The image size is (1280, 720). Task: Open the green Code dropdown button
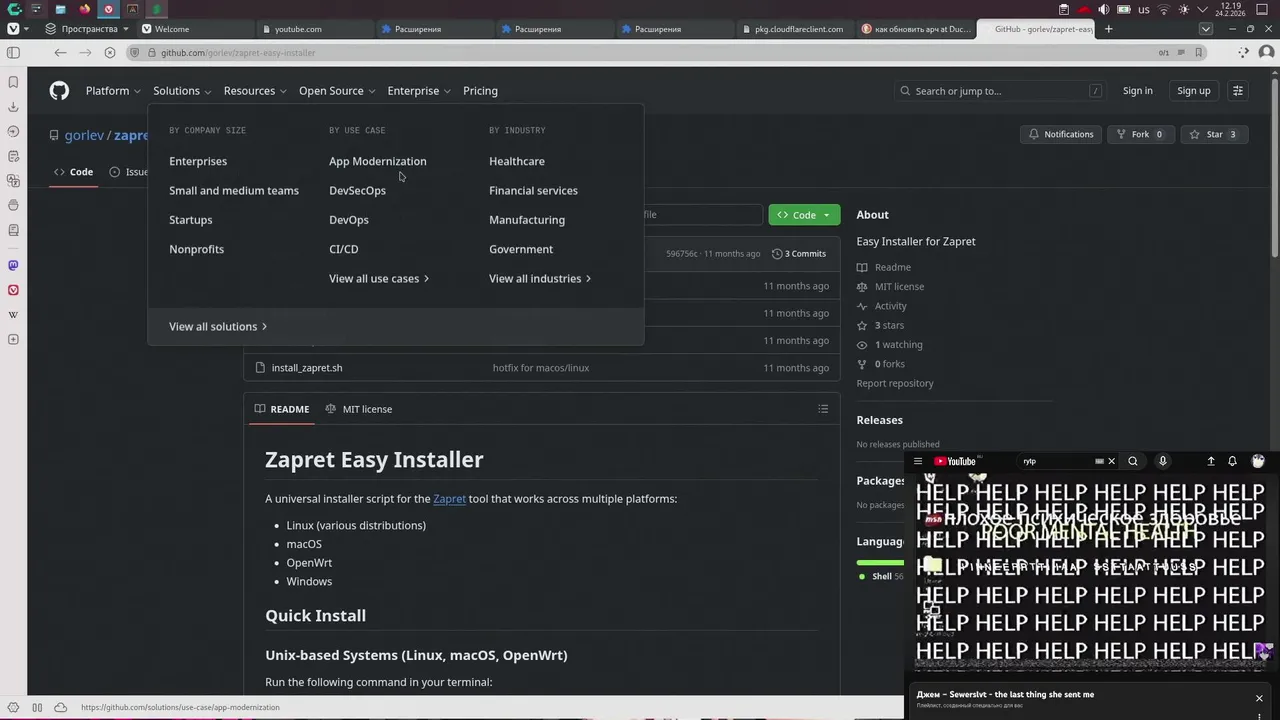point(804,215)
